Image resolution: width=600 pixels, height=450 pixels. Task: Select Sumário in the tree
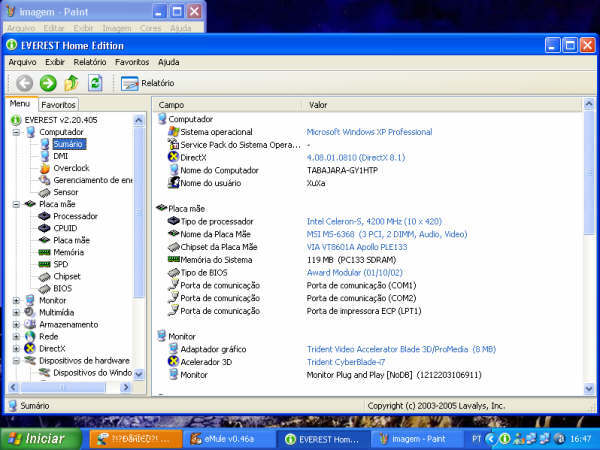(x=69, y=144)
